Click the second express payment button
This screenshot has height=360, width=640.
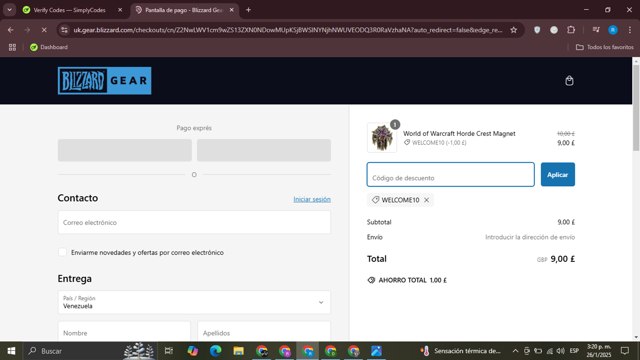[264, 150]
